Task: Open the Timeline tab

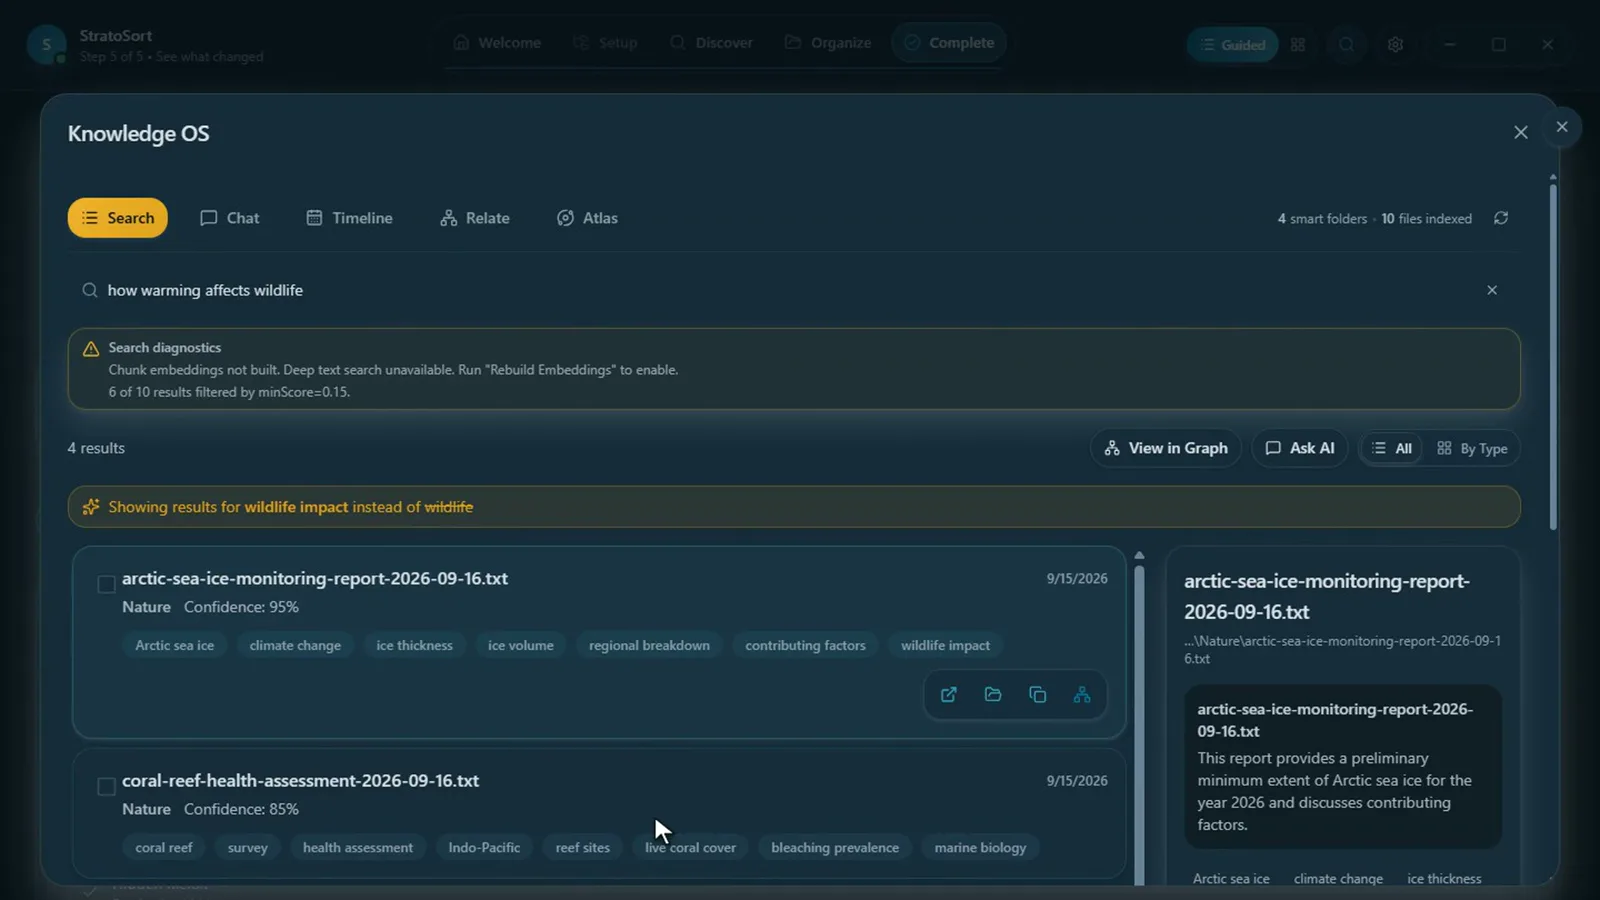Action: tap(349, 218)
